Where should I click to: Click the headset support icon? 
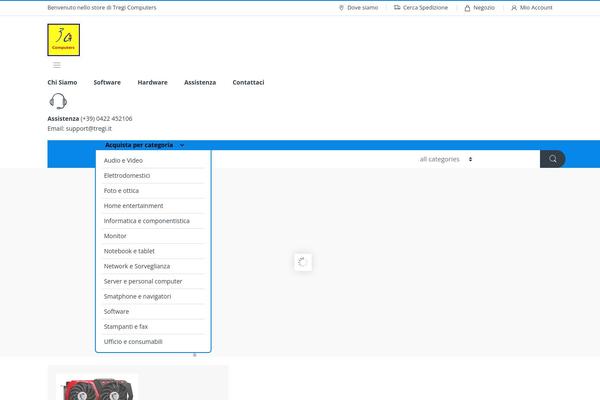(x=58, y=101)
